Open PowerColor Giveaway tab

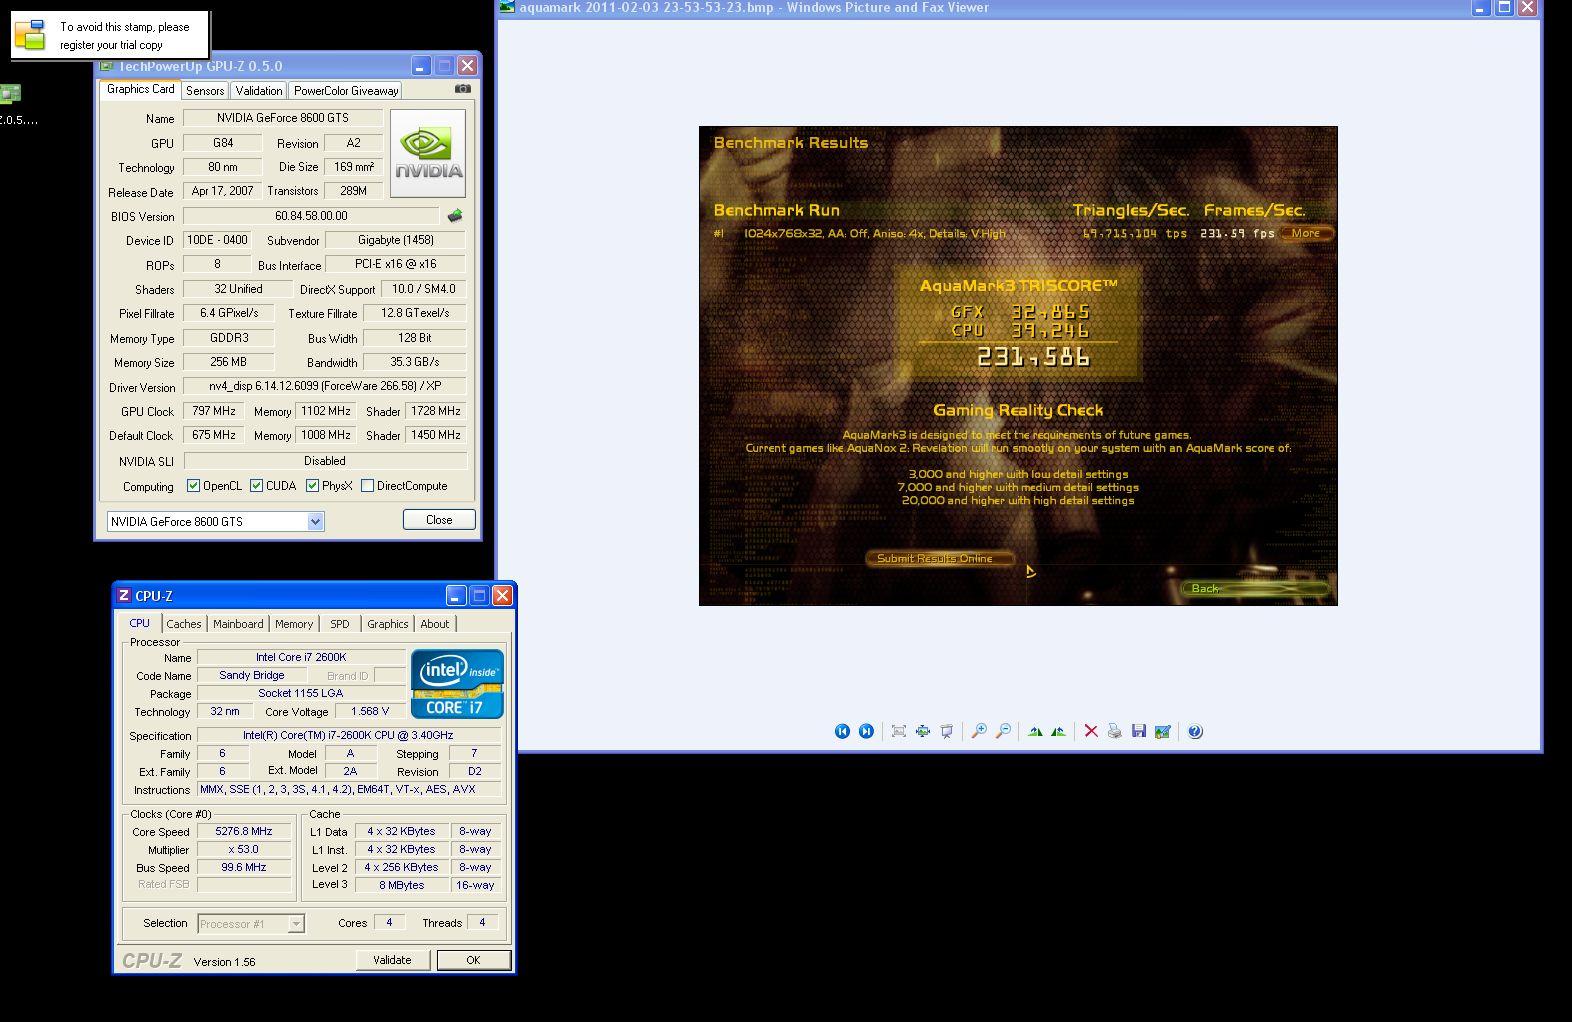click(x=346, y=91)
